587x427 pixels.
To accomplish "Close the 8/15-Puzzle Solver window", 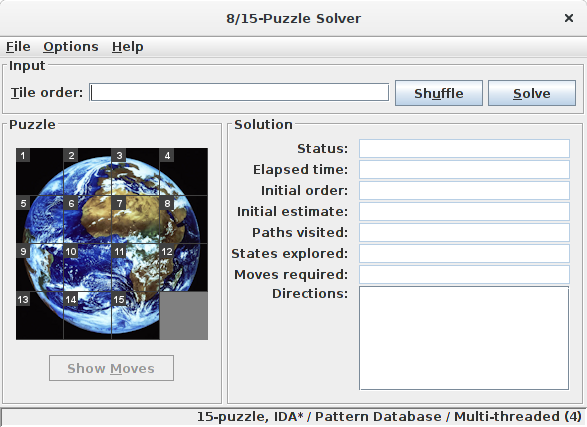I will (x=569, y=18).
